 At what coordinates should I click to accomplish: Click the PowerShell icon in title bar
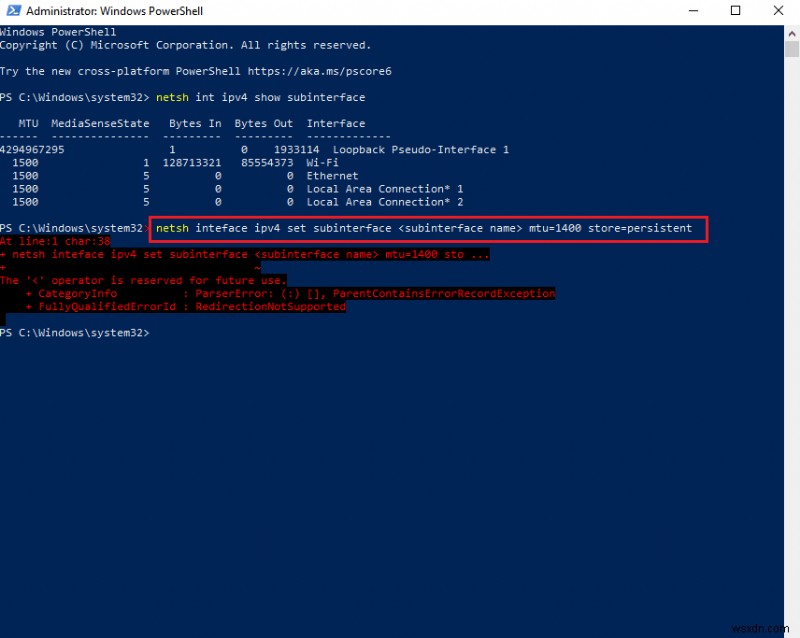click(x=13, y=10)
